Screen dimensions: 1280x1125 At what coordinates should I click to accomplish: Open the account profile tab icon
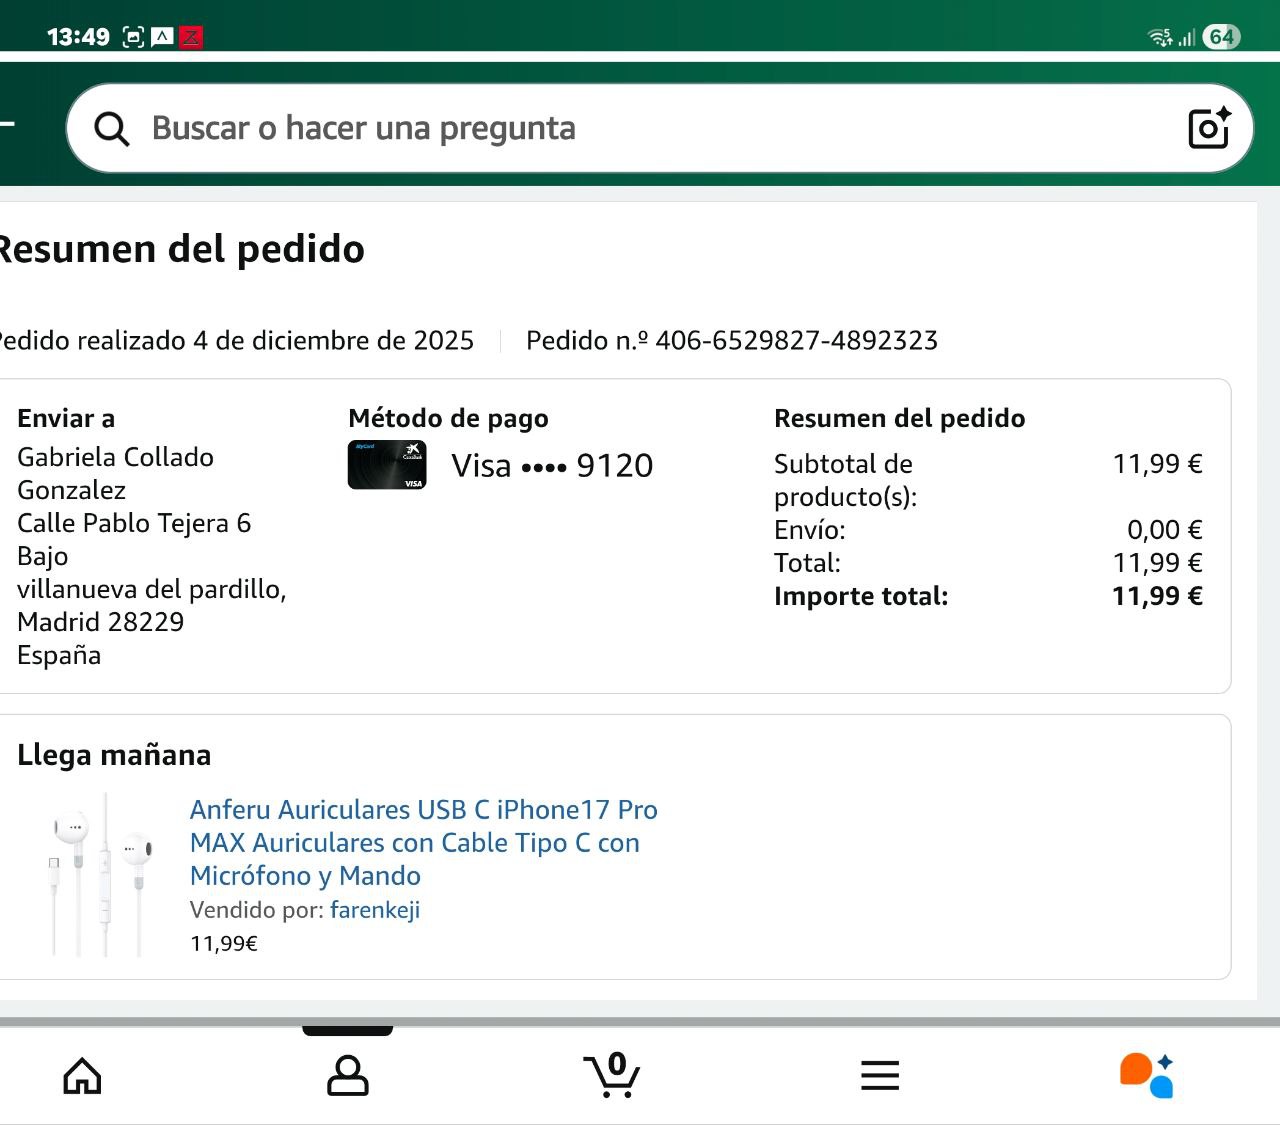point(348,1076)
